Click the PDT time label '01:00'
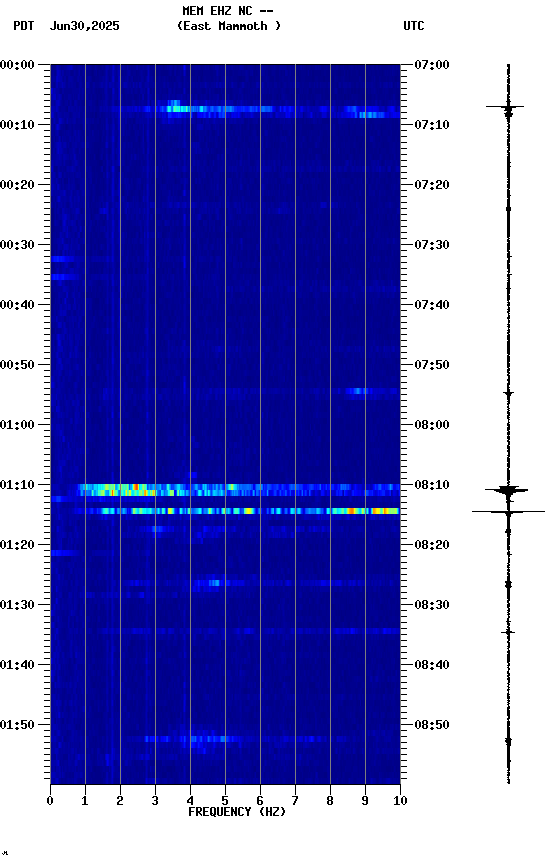This screenshot has height=864, width=552. point(17,425)
